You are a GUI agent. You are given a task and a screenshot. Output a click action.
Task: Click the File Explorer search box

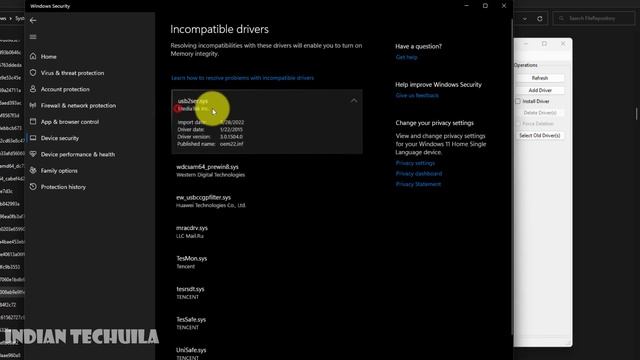click(593, 18)
